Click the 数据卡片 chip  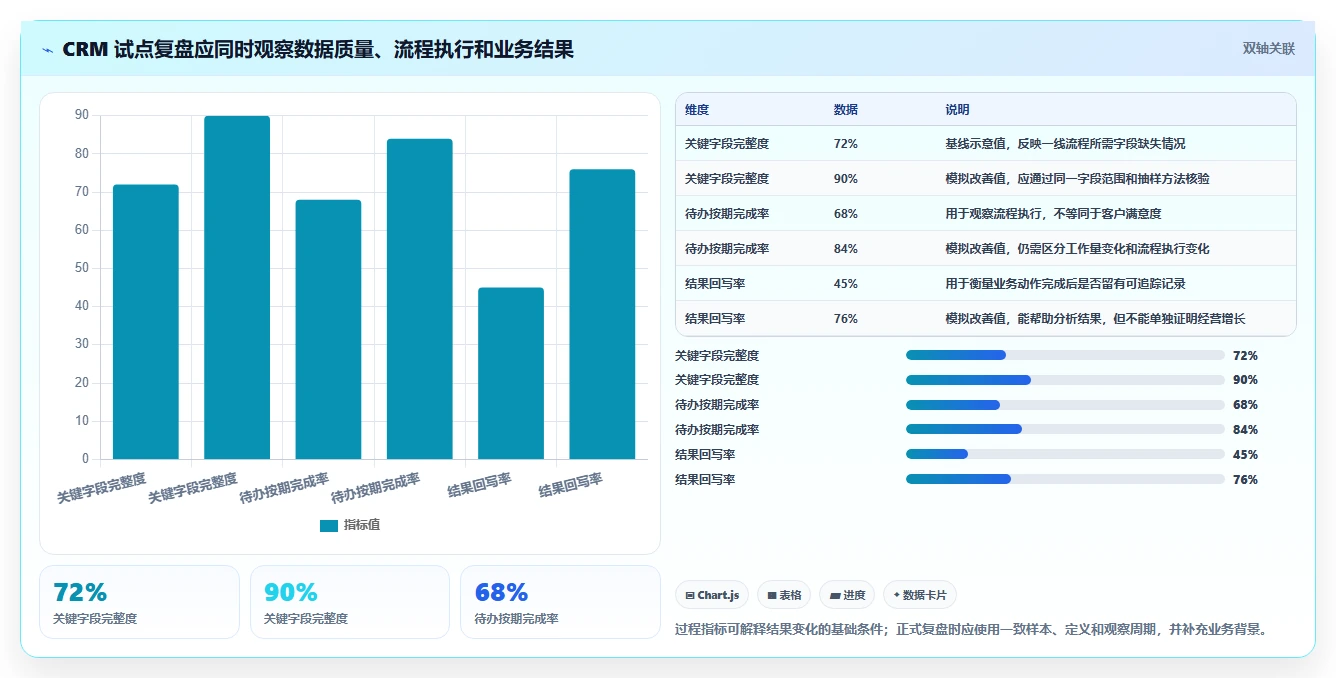point(920,595)
